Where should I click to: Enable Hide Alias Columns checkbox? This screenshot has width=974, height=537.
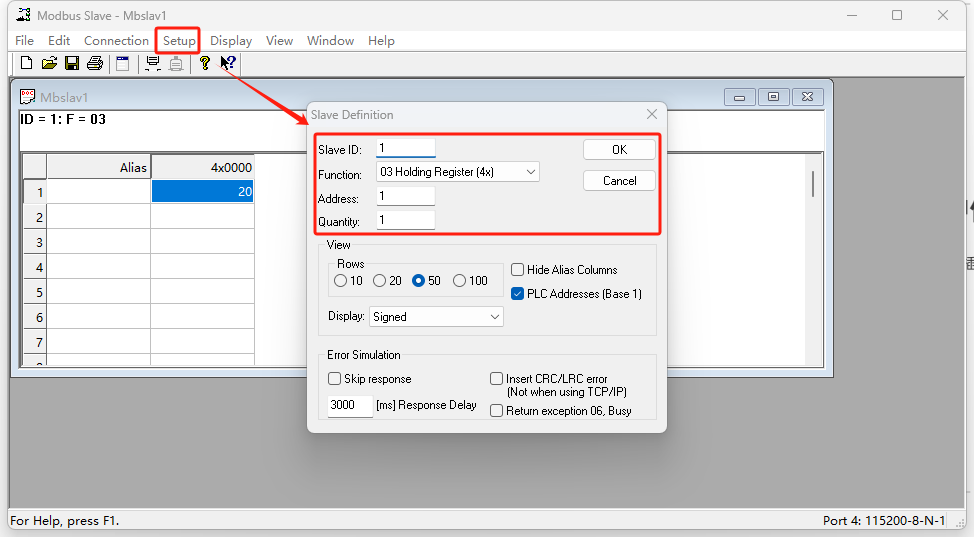[x=518, y=270]
